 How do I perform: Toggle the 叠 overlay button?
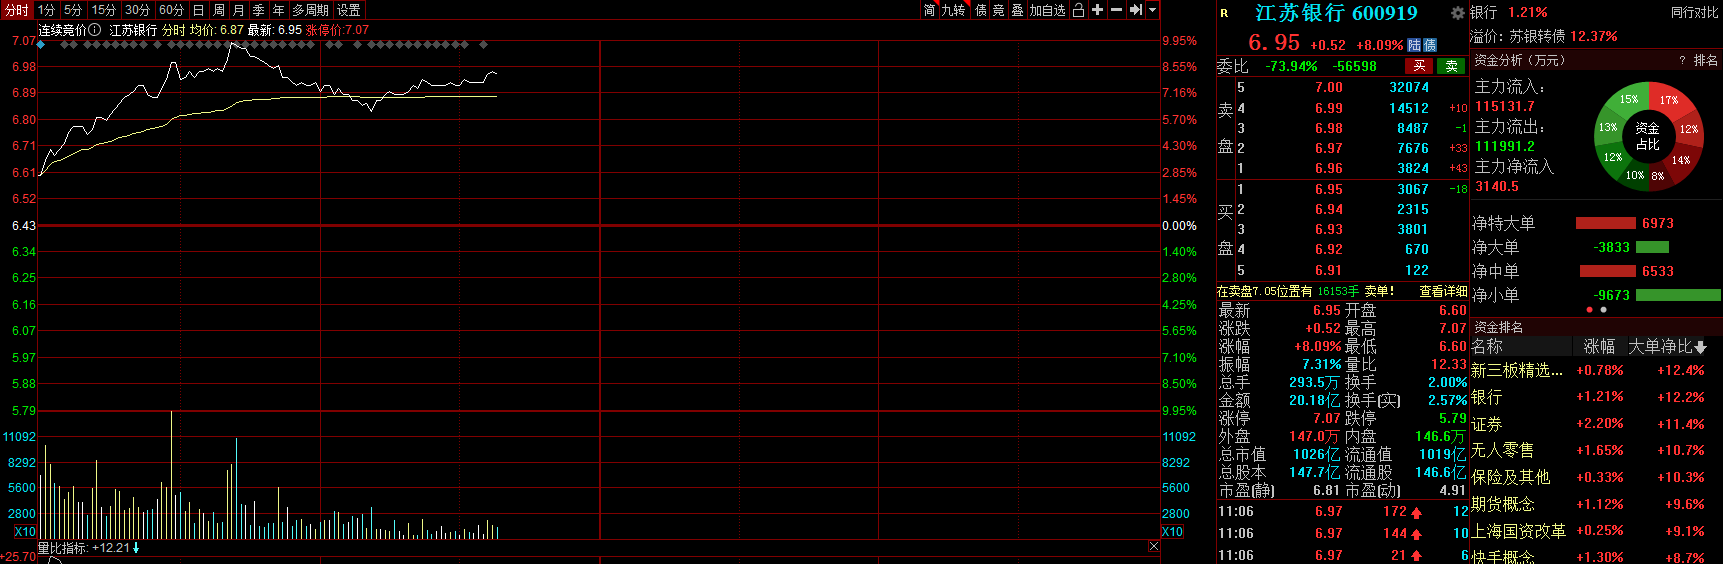pyautogui.click(x=1017, y=10)
